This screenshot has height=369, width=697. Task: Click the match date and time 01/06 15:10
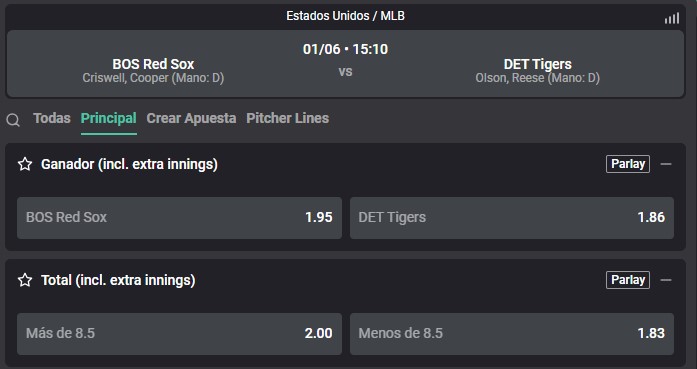(x=345, y=49)
